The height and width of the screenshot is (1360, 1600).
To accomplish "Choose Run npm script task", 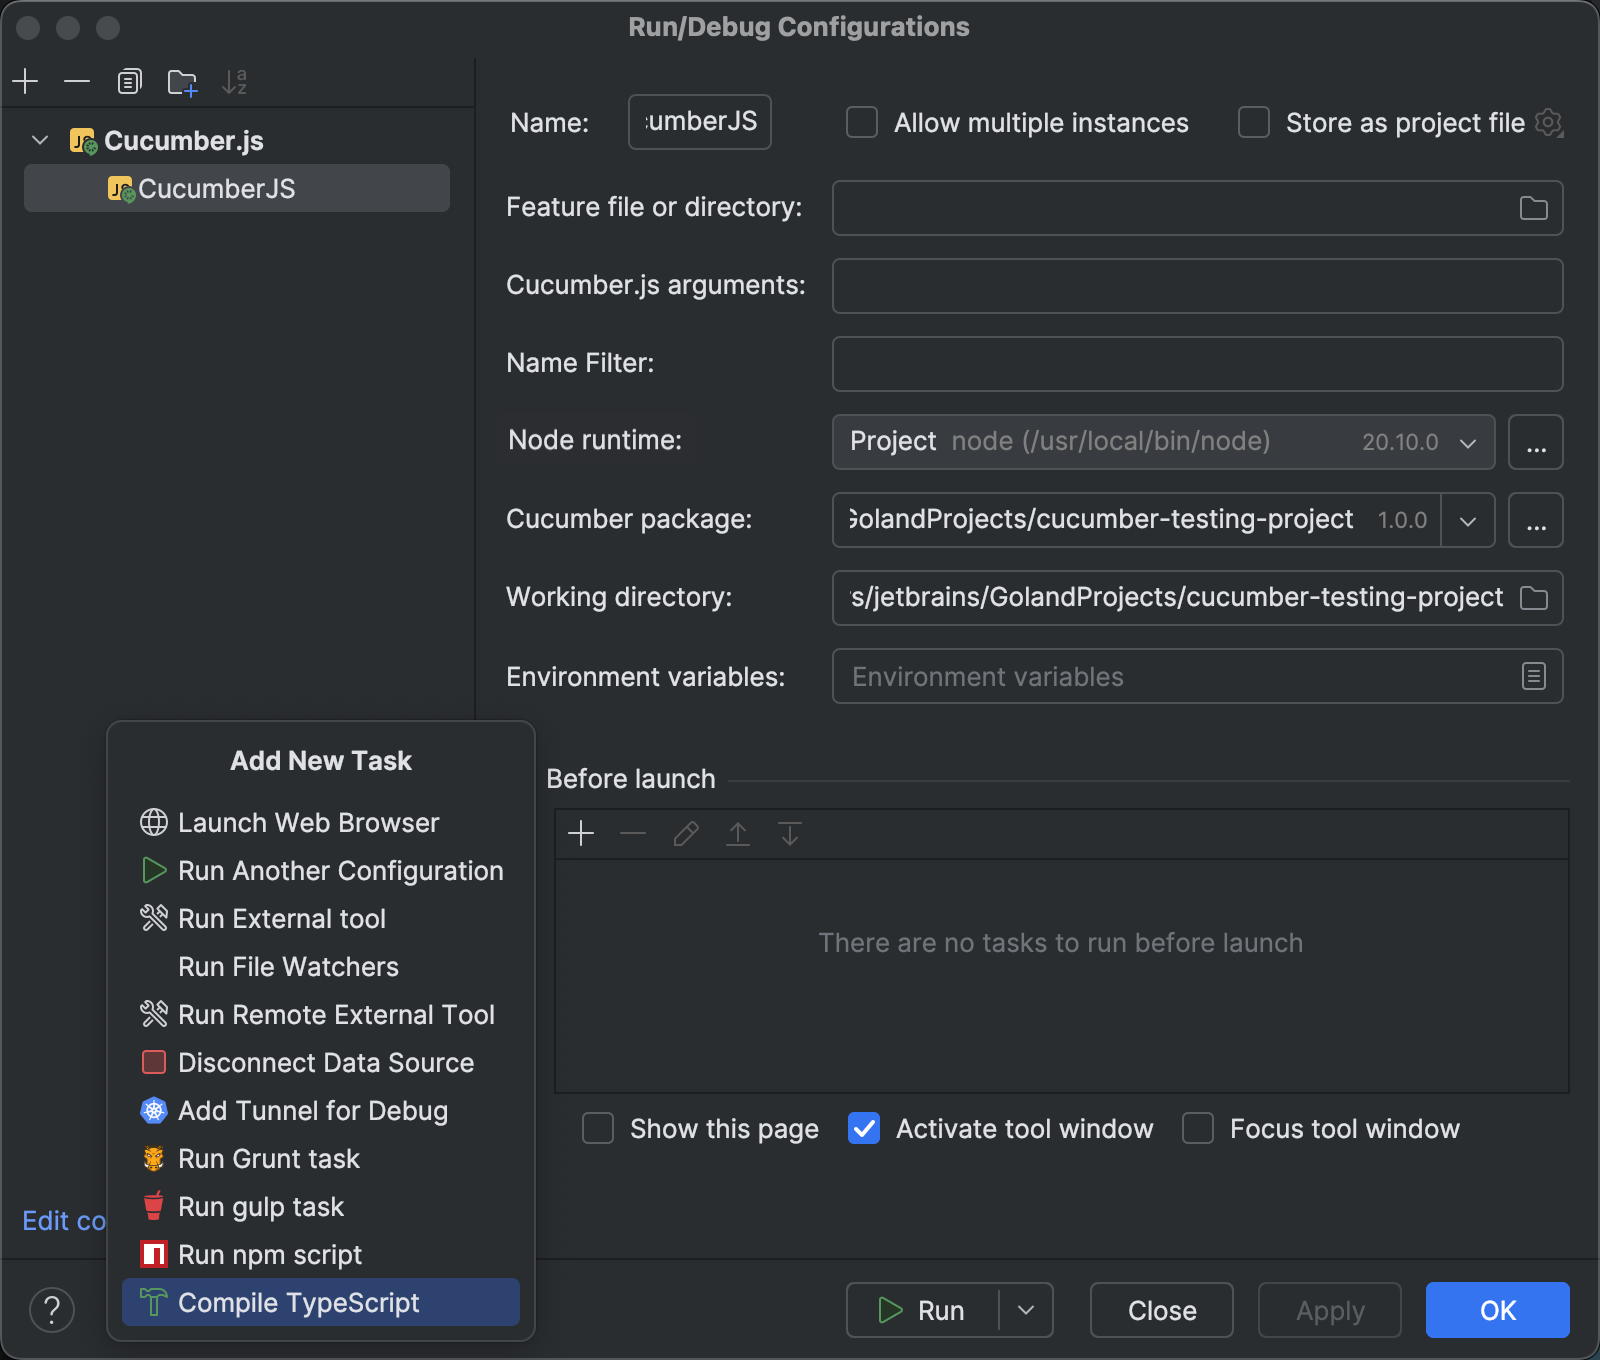I will pyautogui.click(x=269, y=1254).
